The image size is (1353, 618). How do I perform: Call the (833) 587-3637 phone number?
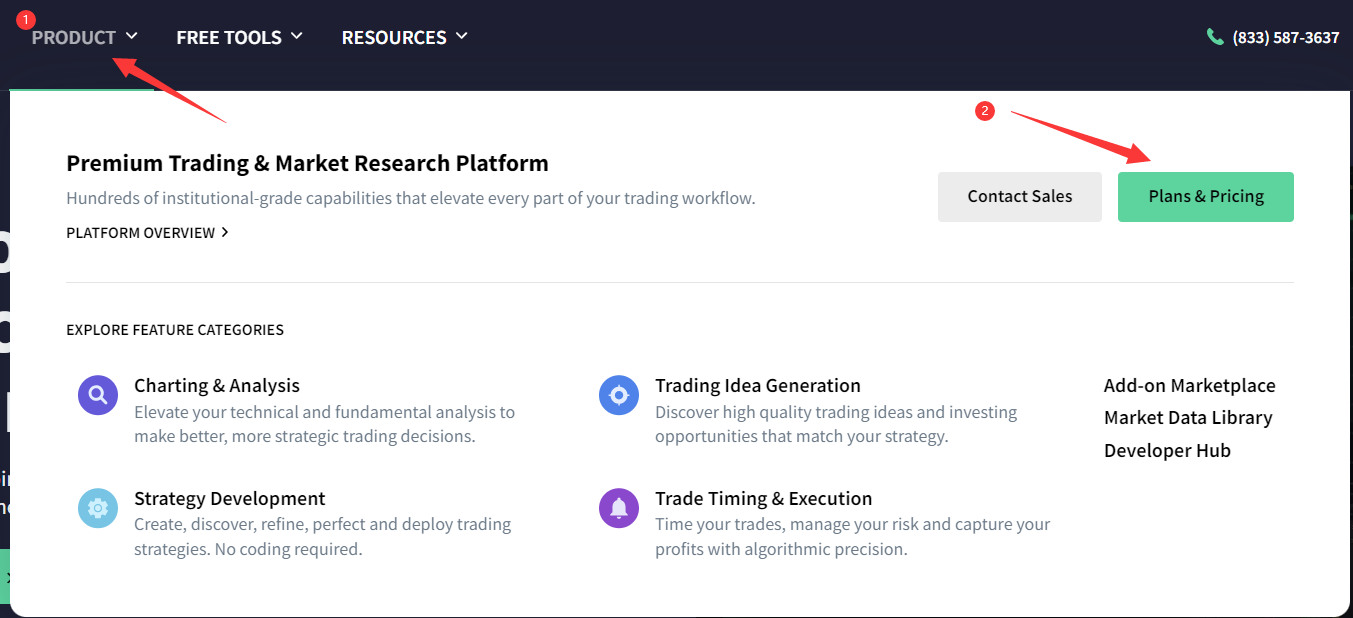(x=1285, y=37)
